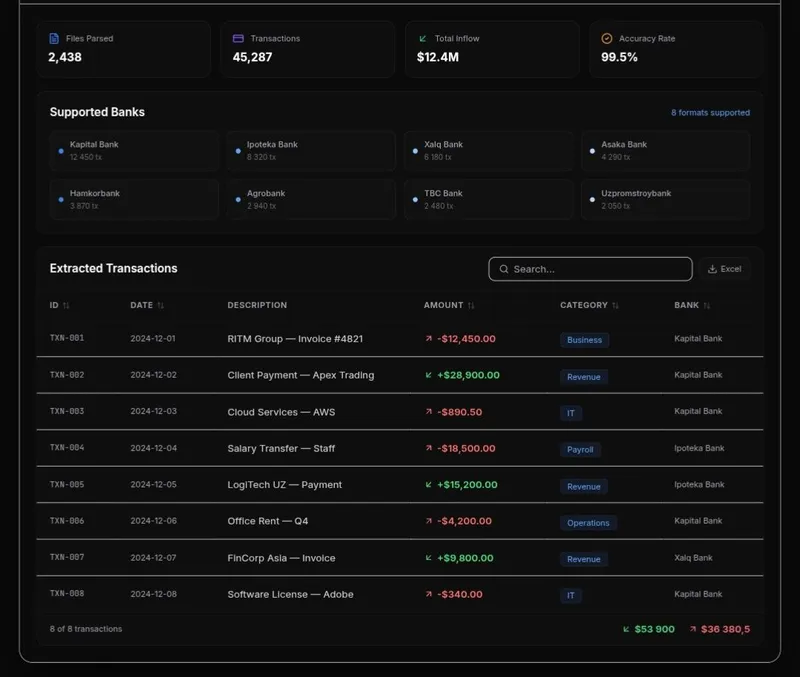Click the Operations category tag
The width and height of the screenshot is (800, 677).
coord(588,523)
